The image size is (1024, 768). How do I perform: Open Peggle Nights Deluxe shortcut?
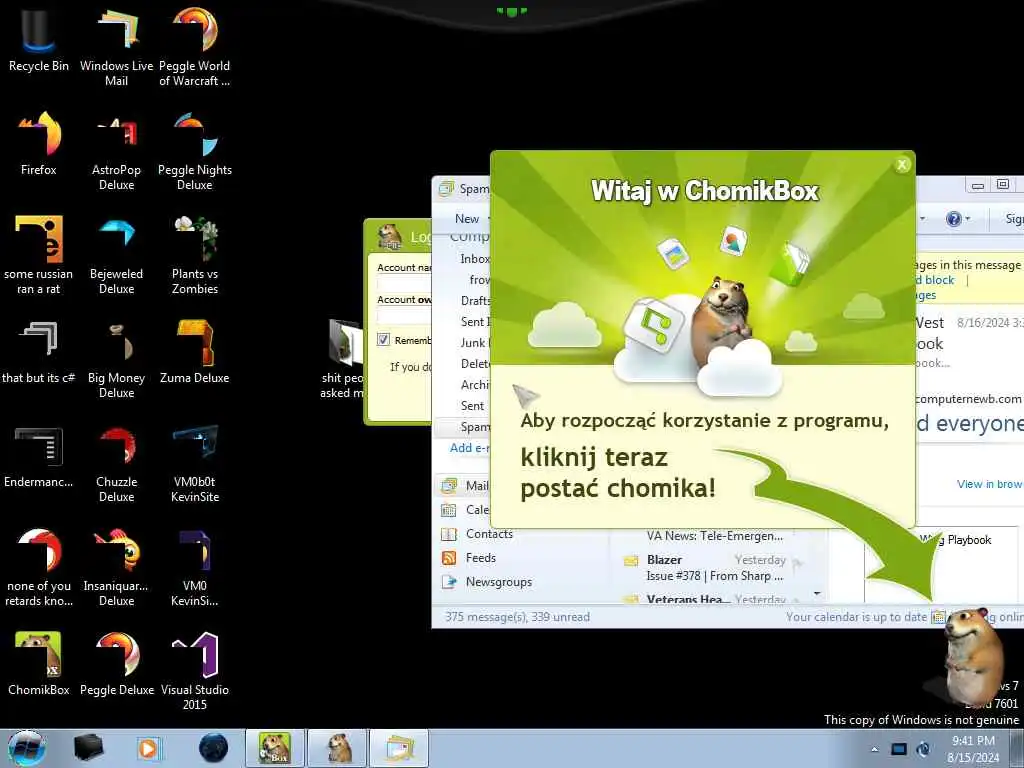[195, 150]
